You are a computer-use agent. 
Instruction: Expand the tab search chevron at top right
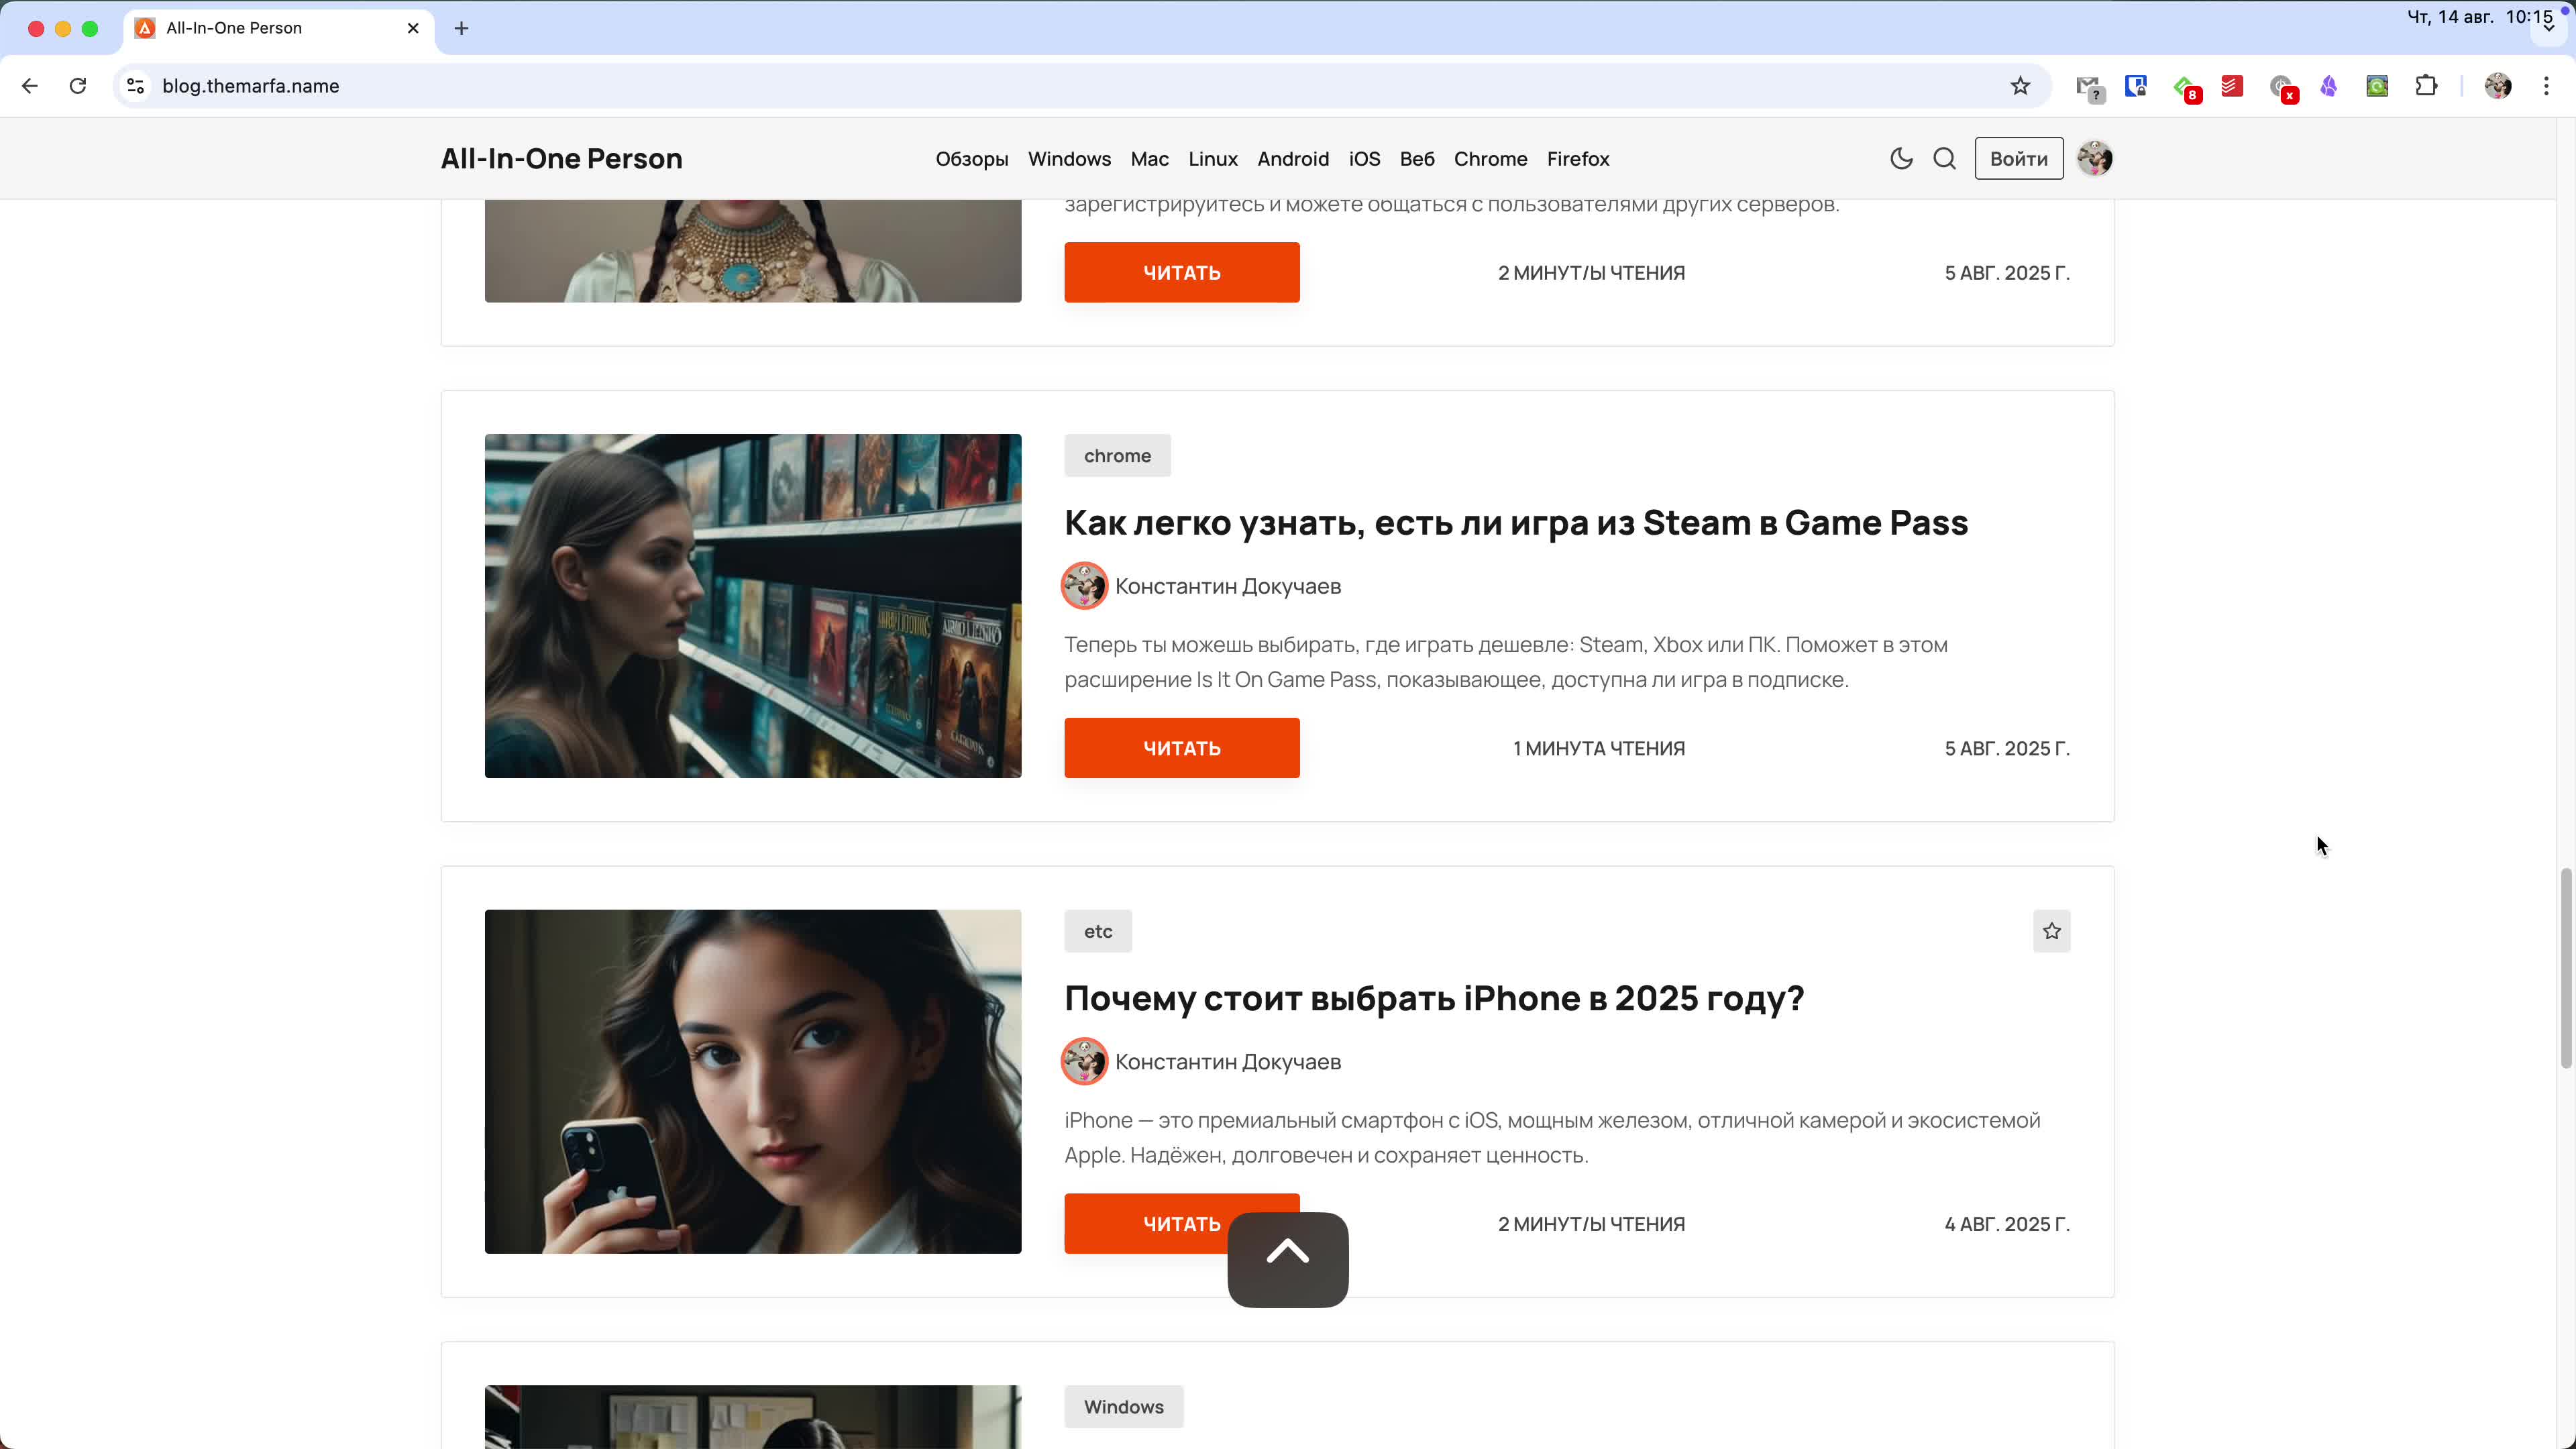point(2548,28)
